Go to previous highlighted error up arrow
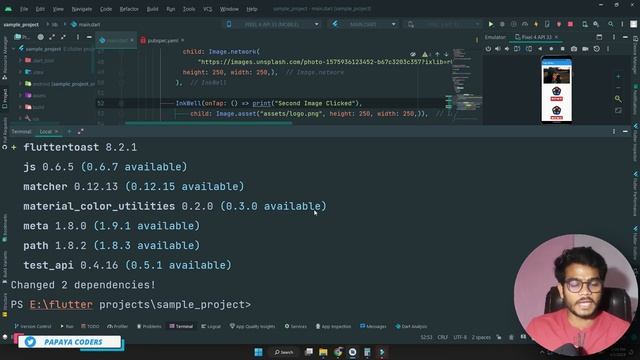The height and width of the screenshot is (360, 640). pos(437,54)
